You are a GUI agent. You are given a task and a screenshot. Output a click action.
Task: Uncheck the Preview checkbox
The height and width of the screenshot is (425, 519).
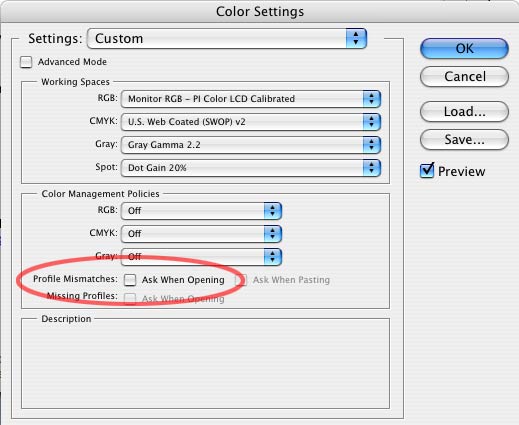pos(427,171)
